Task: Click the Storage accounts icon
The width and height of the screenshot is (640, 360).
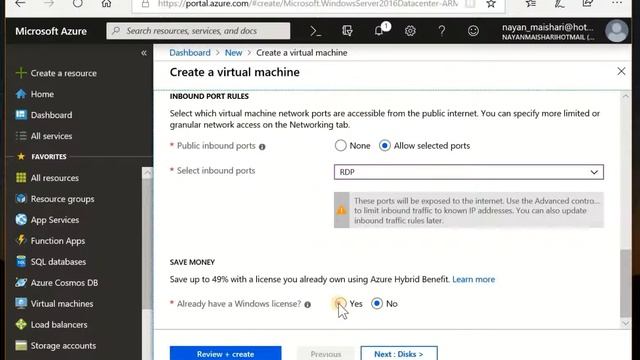Action: pos(21,345)
